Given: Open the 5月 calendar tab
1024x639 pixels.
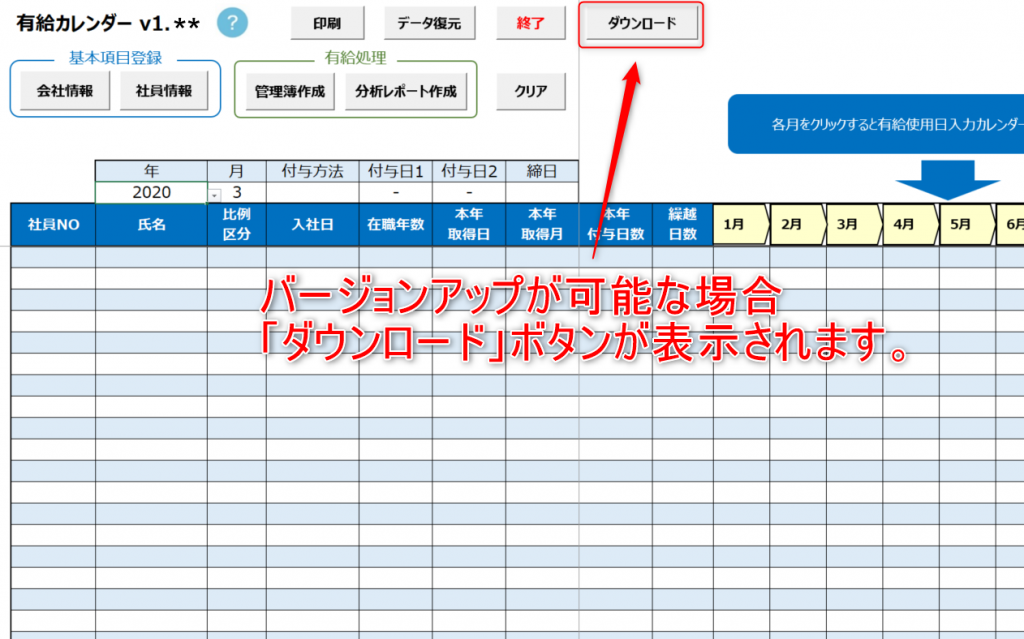Looking at the screenshot, I should point(967,224).
